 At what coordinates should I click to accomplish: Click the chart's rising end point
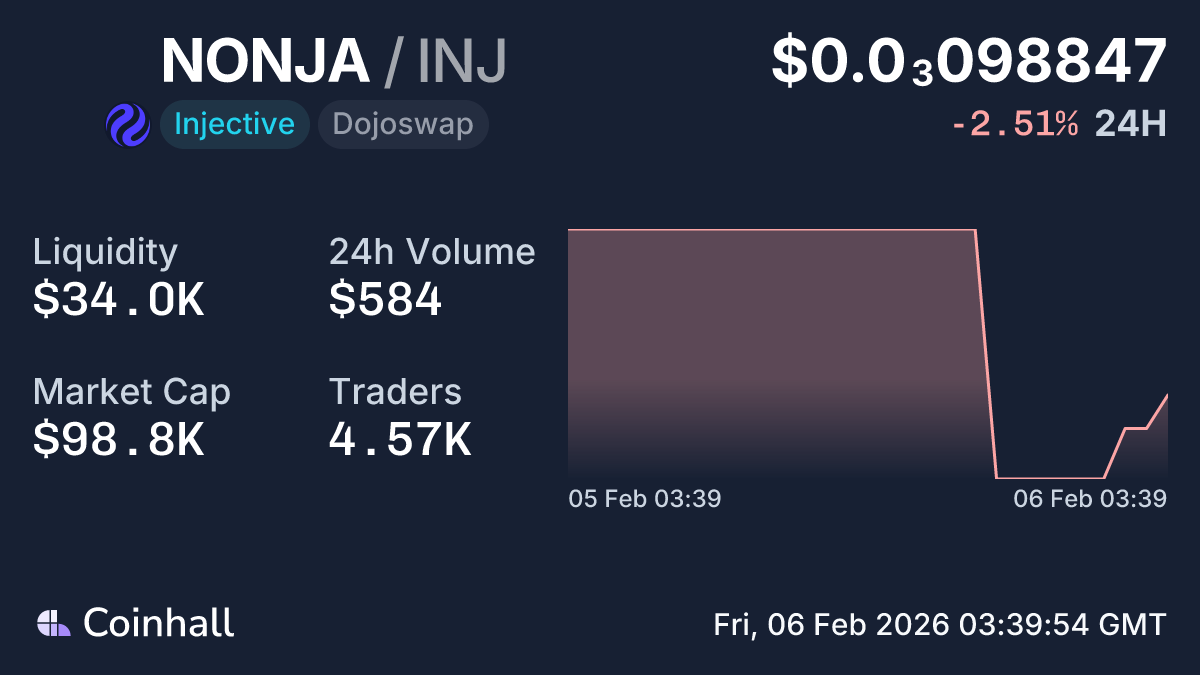tap(1165, 398)
